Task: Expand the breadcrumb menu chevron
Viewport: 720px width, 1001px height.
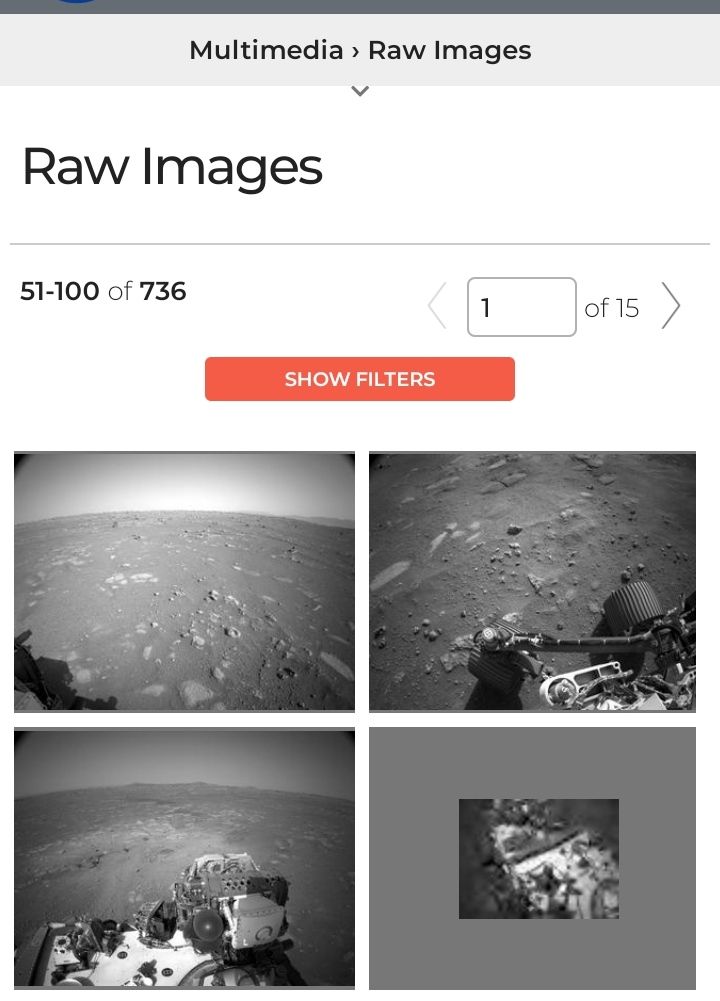Action: [x=360, y=91]
